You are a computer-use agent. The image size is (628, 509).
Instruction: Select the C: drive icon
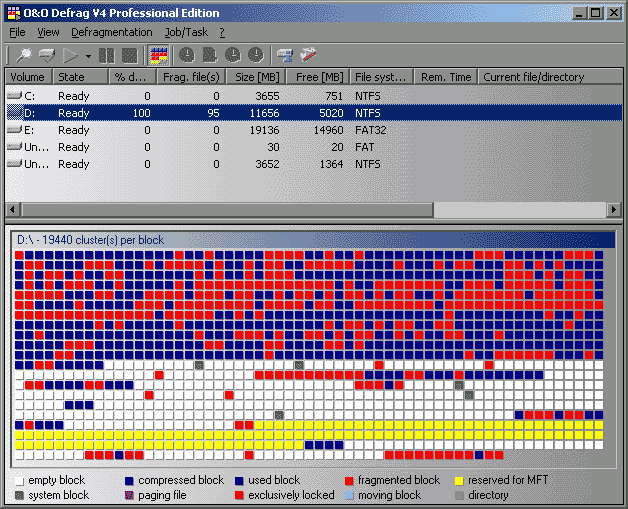14,95
